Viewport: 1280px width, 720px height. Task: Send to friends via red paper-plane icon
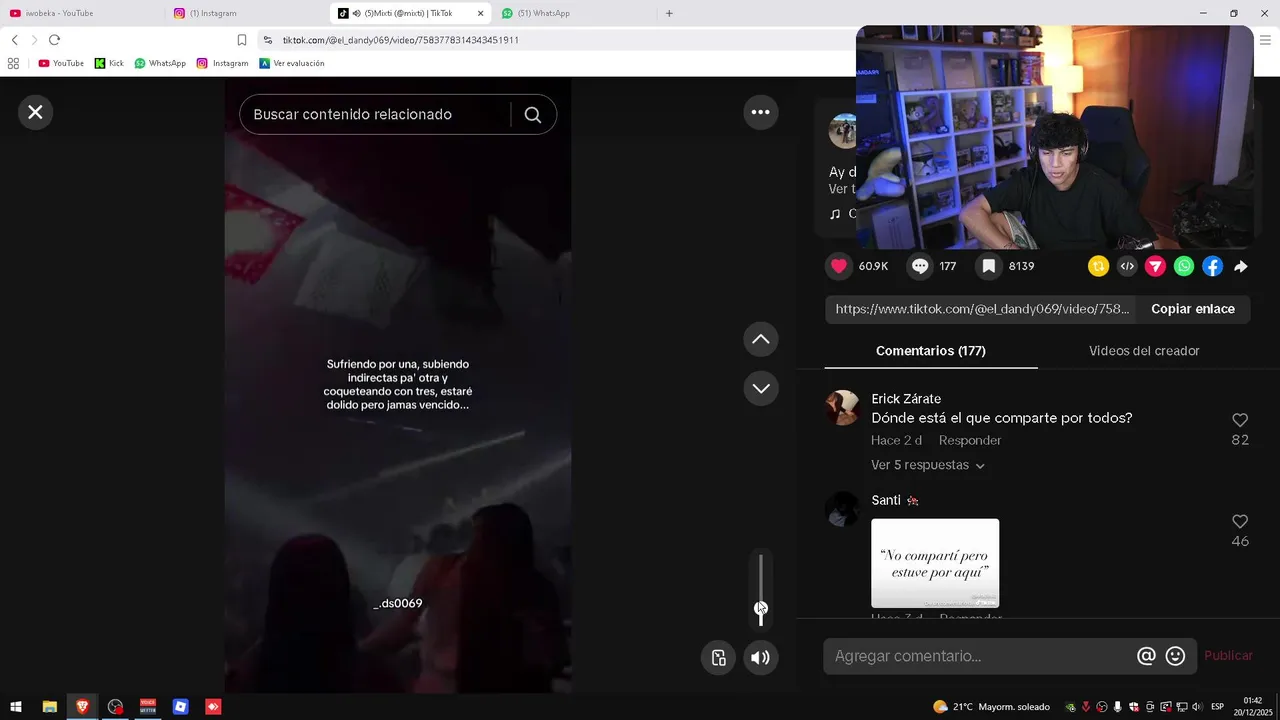tap(1155, 266)
